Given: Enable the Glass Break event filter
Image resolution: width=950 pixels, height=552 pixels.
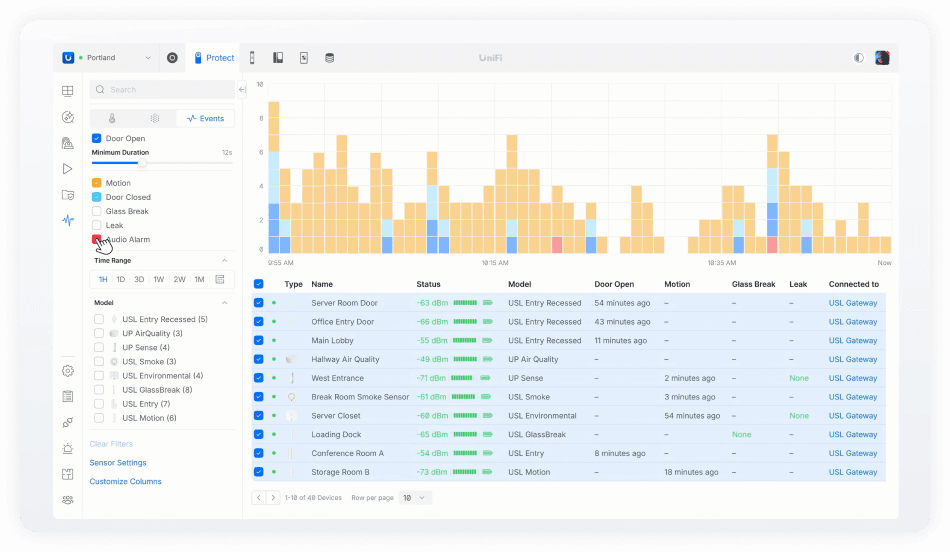Looking at the screenshot, I should point(96,211).
